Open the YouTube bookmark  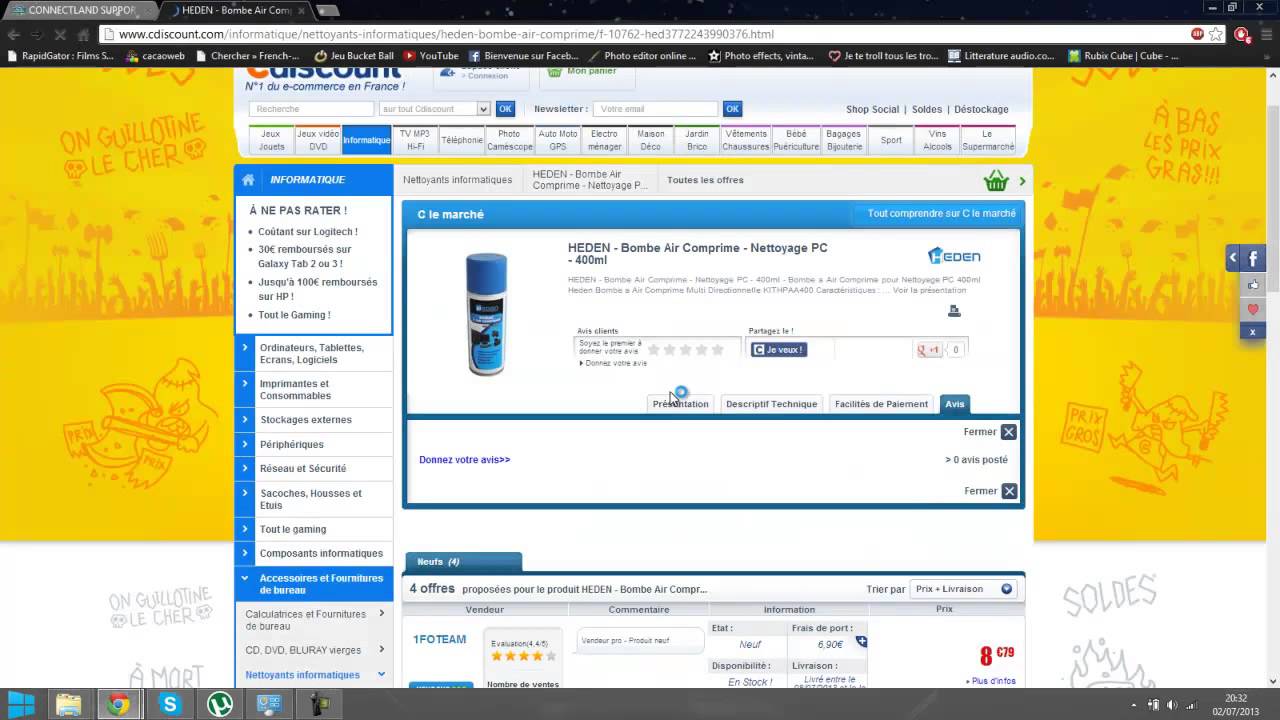431,56
